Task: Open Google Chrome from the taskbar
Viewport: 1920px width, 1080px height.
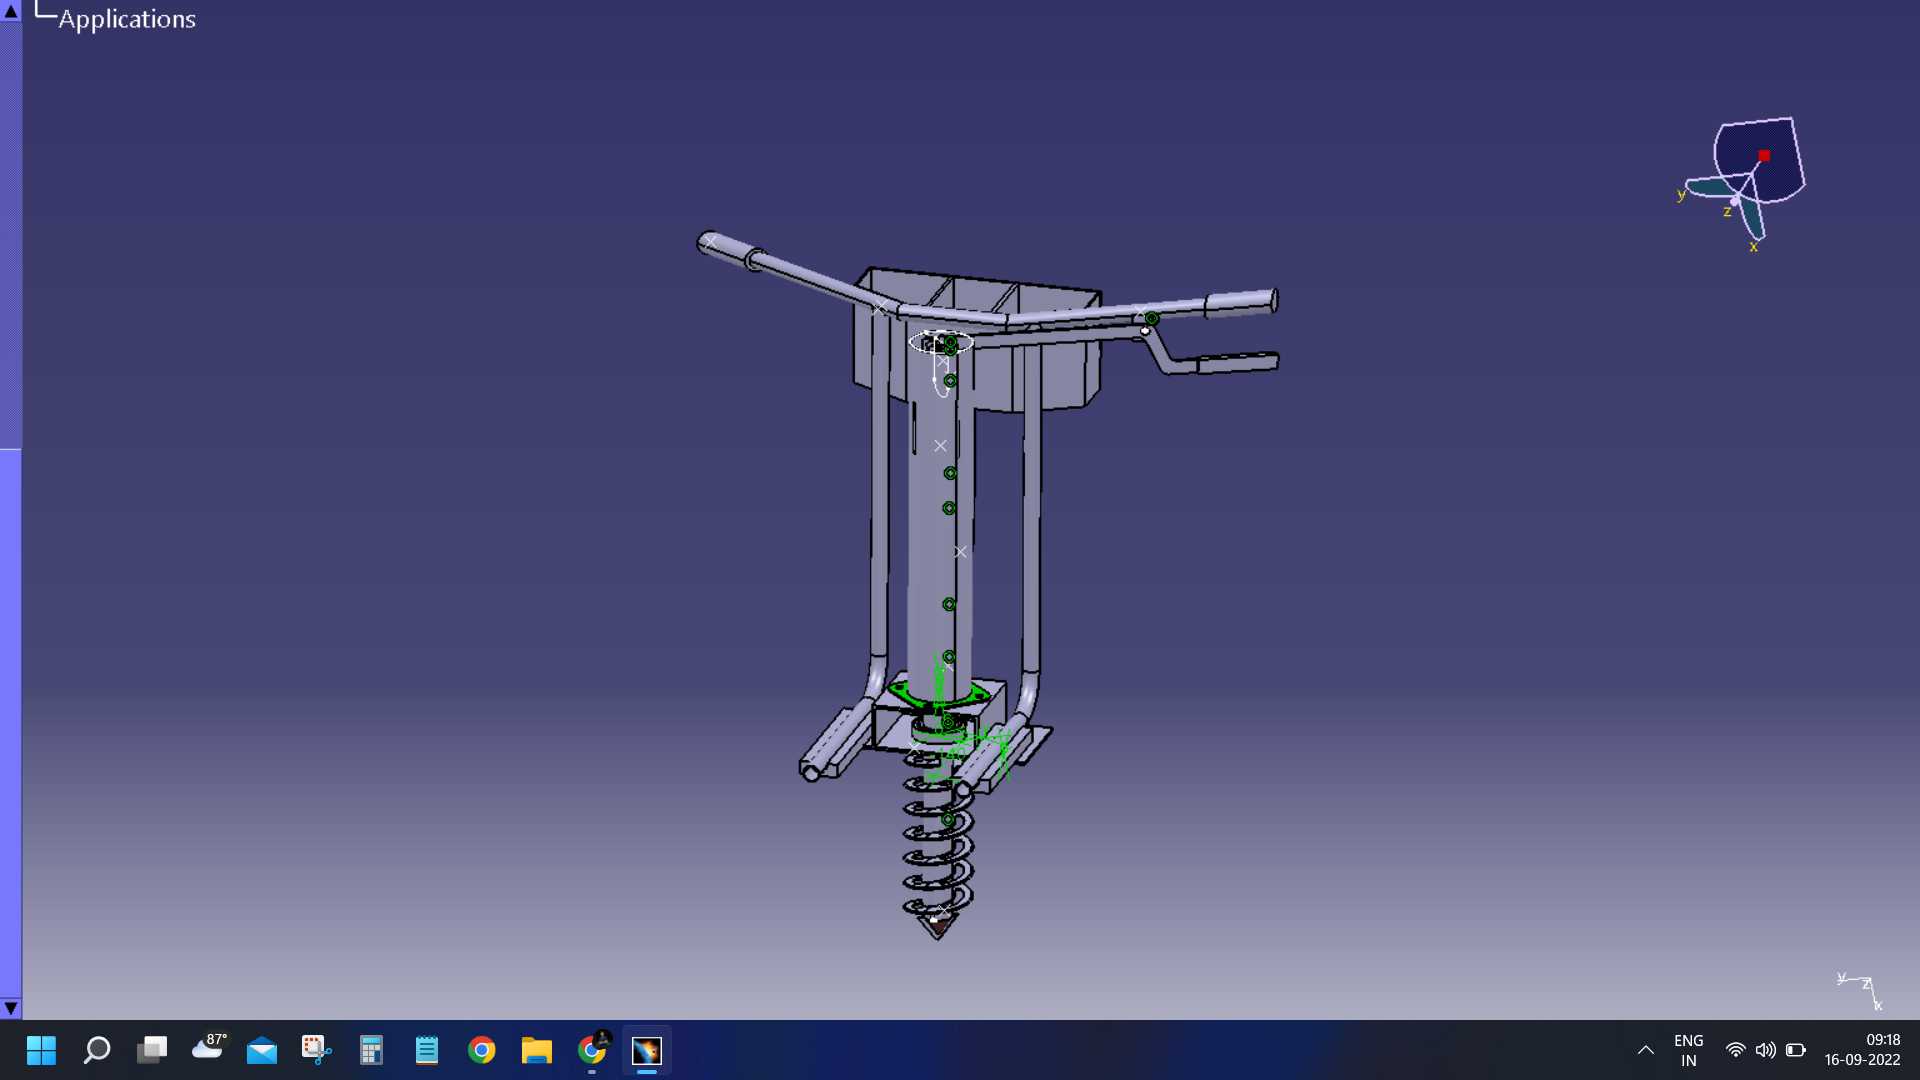Action: pyautogui.click(x=482, y=1050)
